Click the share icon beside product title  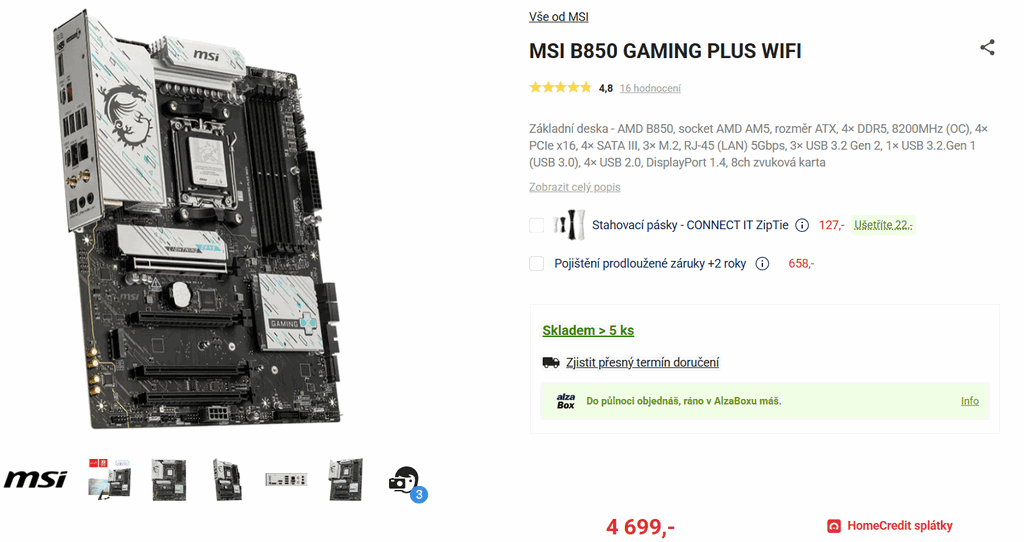(987, 48)
